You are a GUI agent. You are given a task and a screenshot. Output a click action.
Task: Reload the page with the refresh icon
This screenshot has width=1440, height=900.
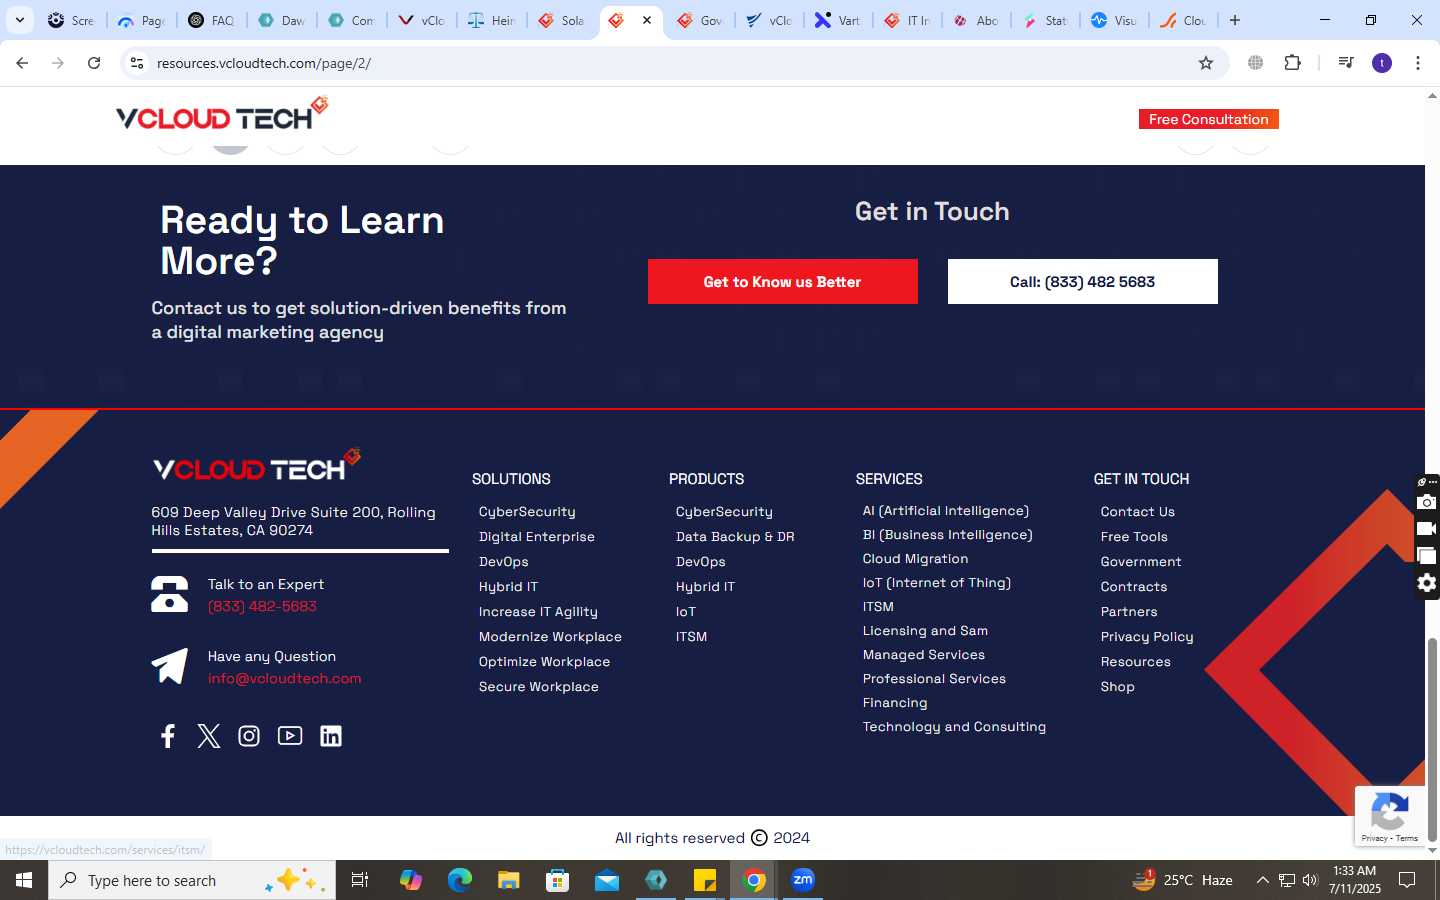pyautogui.click(x=94, y=63)
